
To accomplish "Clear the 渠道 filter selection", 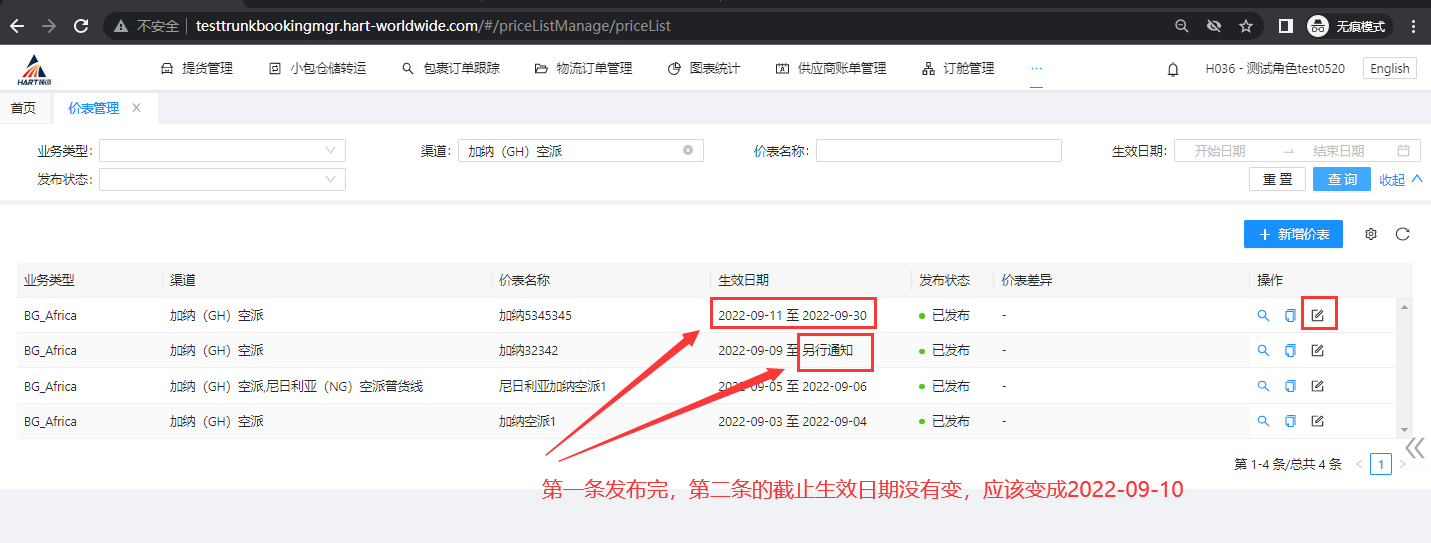I will (x=688, y=151).
